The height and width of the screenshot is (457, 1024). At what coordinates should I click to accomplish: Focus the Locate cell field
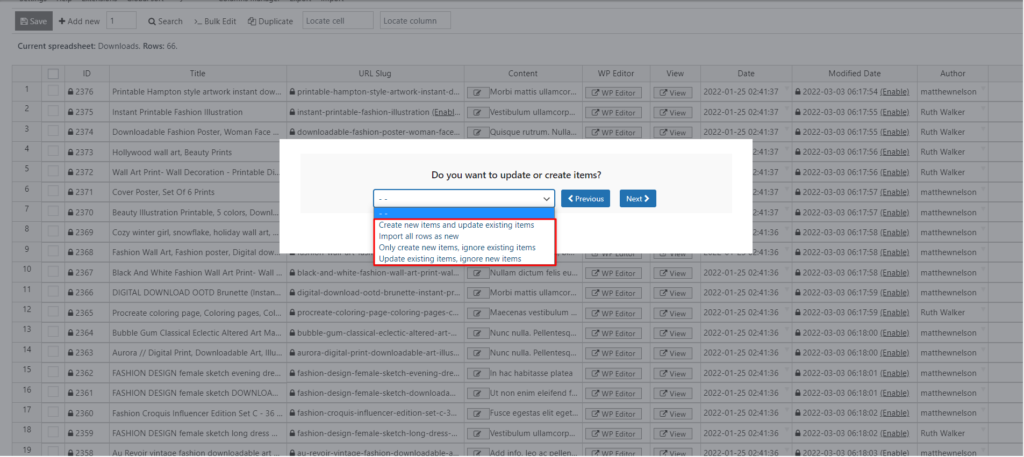[x=338, y=21]
